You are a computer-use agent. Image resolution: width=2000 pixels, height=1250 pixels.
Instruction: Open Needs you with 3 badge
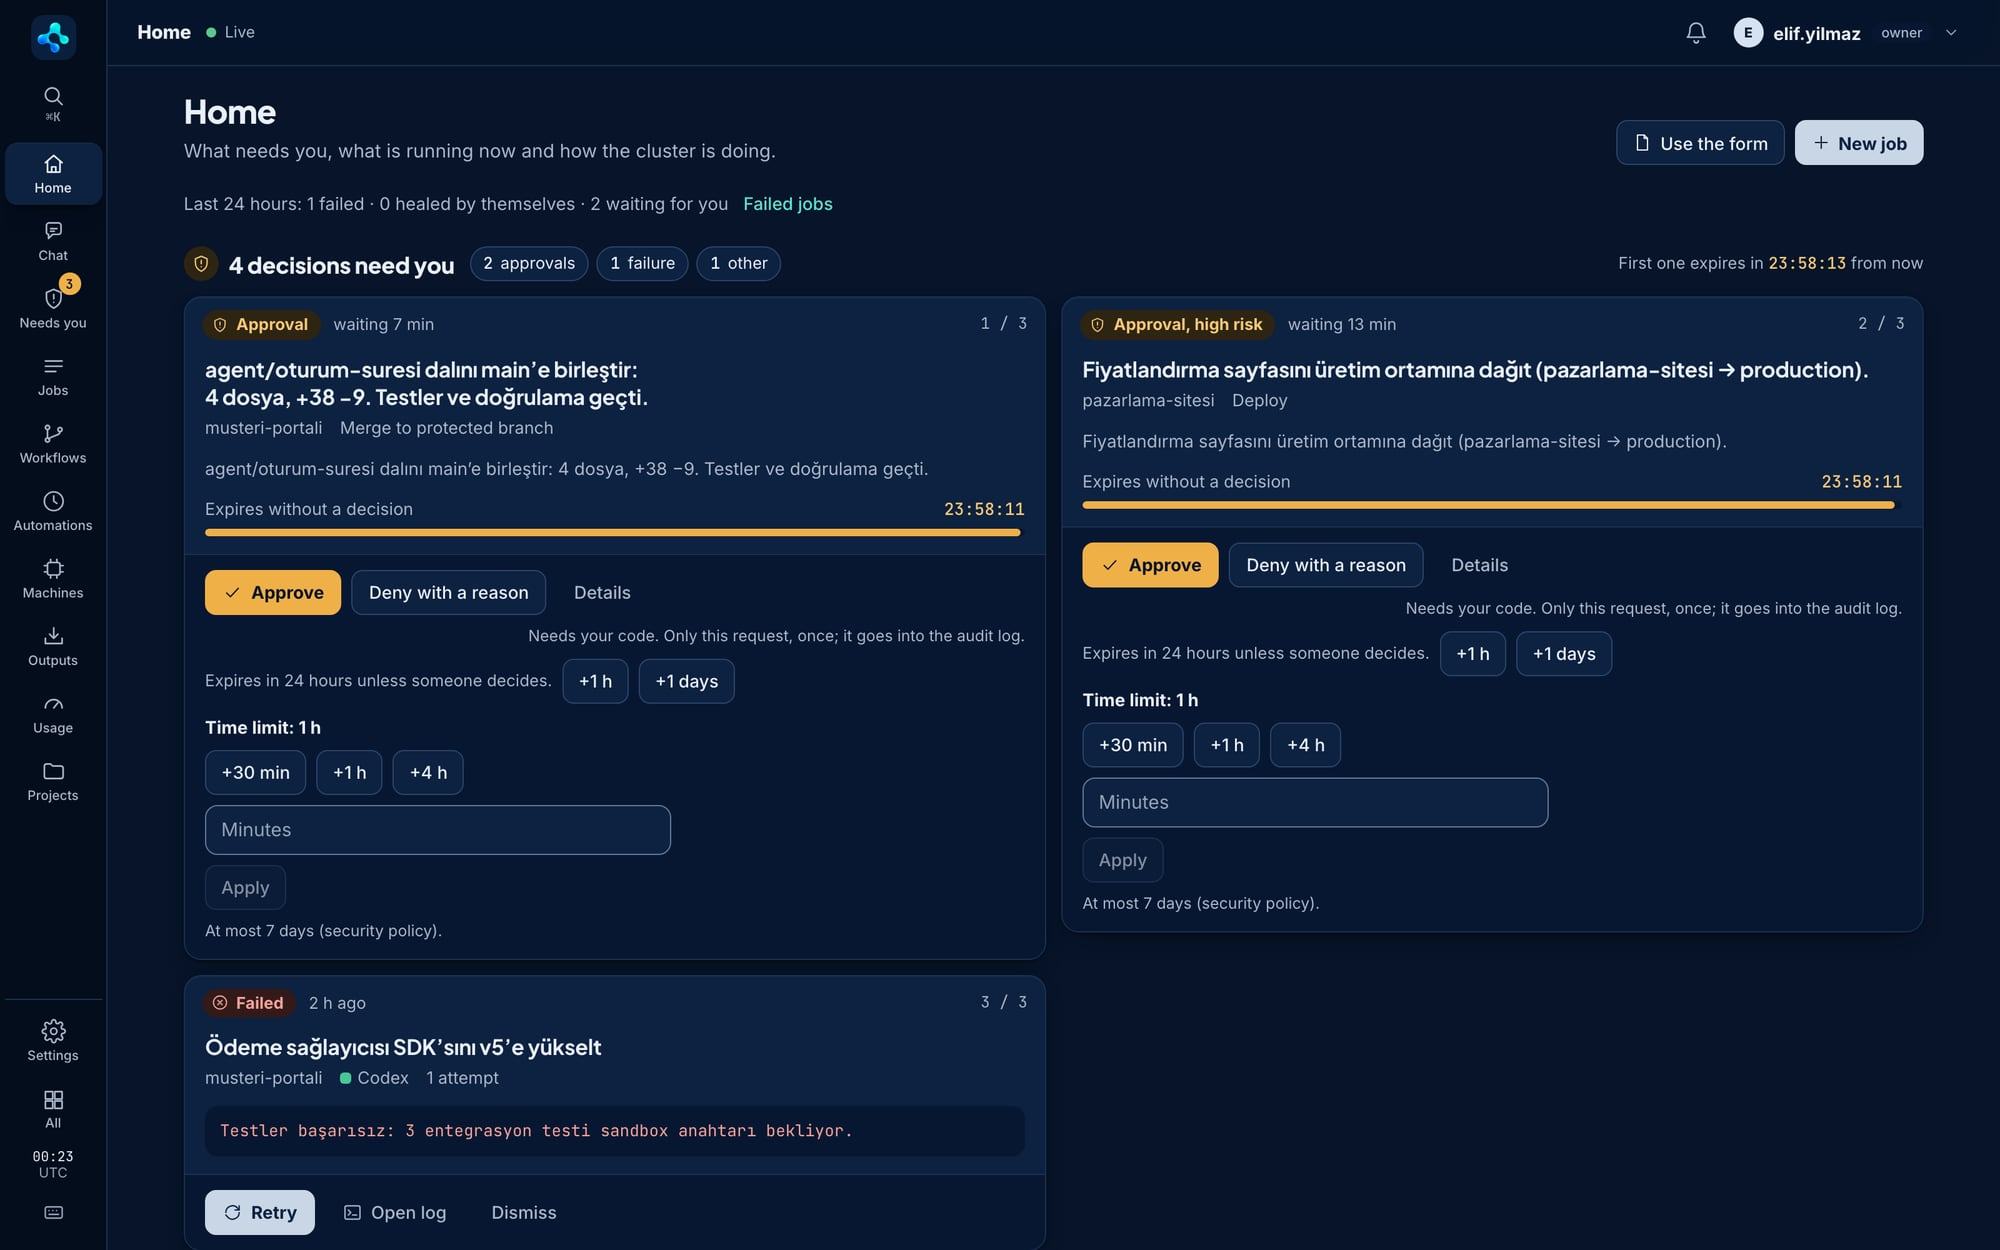53,307
